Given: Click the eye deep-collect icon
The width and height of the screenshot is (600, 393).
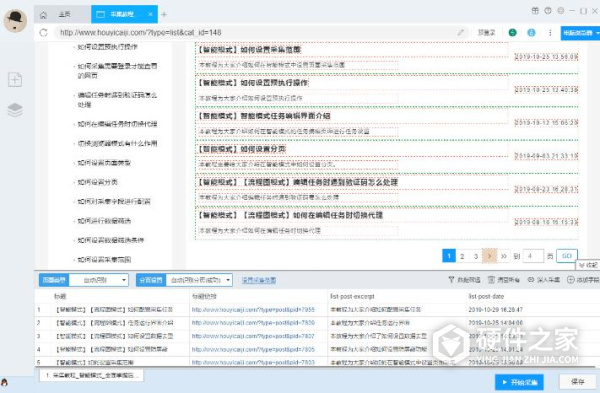Looking at the screenshot, I should click(x=531, y=280).
